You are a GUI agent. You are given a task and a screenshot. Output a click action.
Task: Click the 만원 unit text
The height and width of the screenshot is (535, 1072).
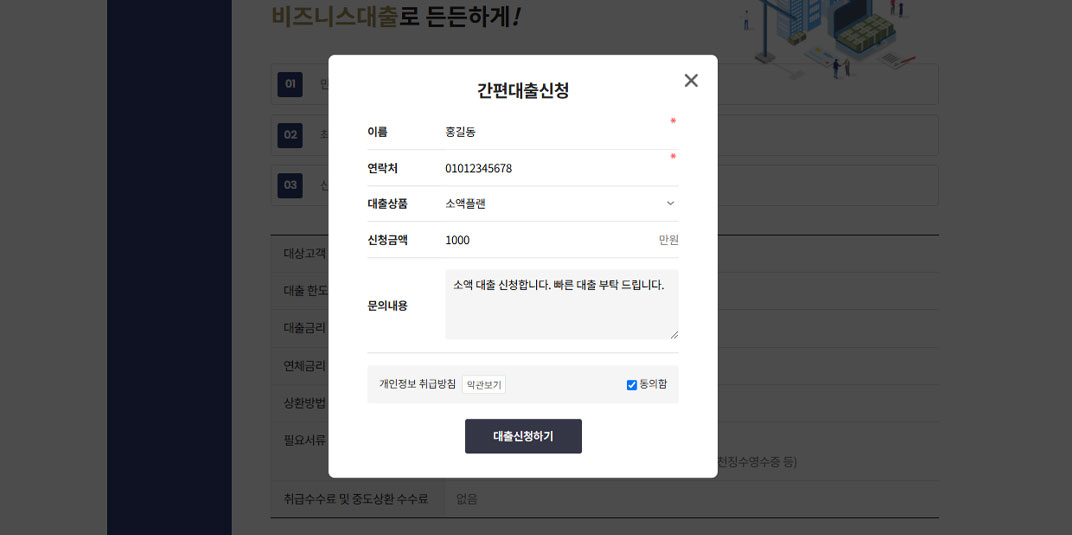pyautogui.click(x=669, y=240)
